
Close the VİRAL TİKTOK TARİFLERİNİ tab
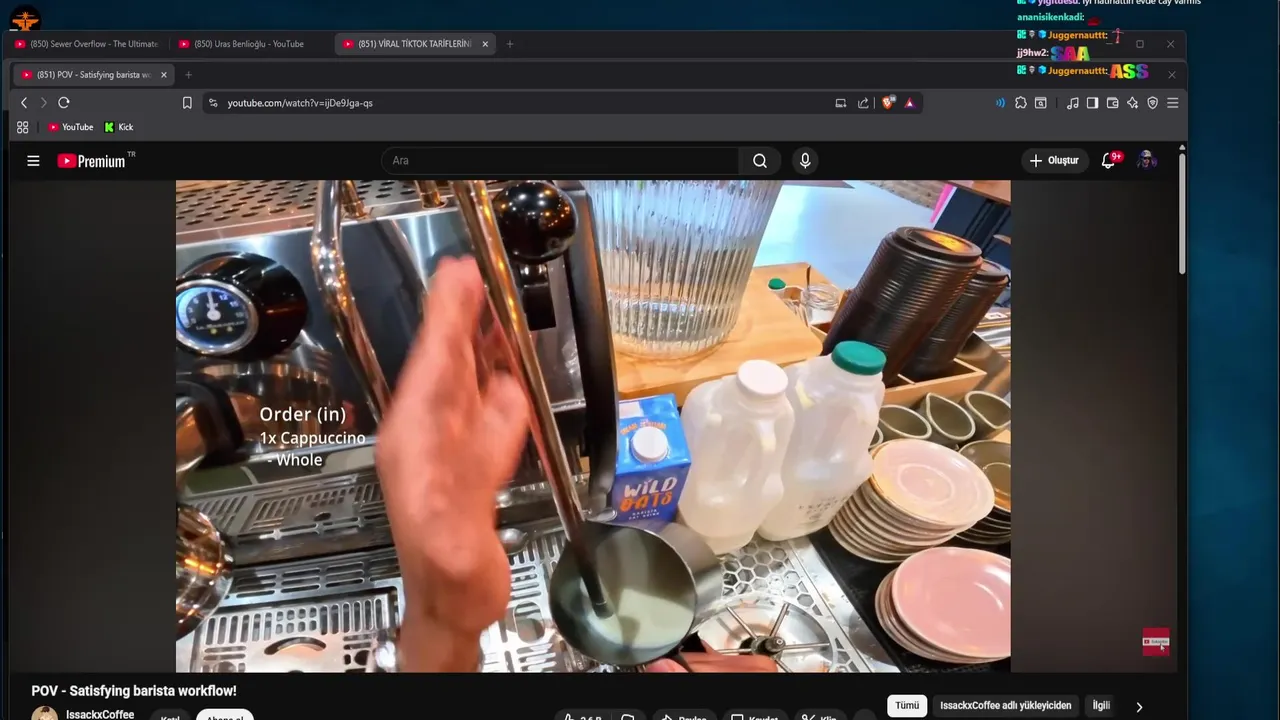(x=485, y=44)
